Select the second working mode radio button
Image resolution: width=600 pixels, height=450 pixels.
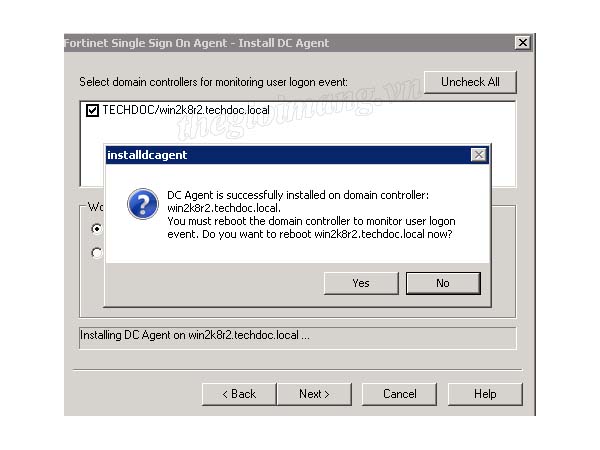click(97, 253)
